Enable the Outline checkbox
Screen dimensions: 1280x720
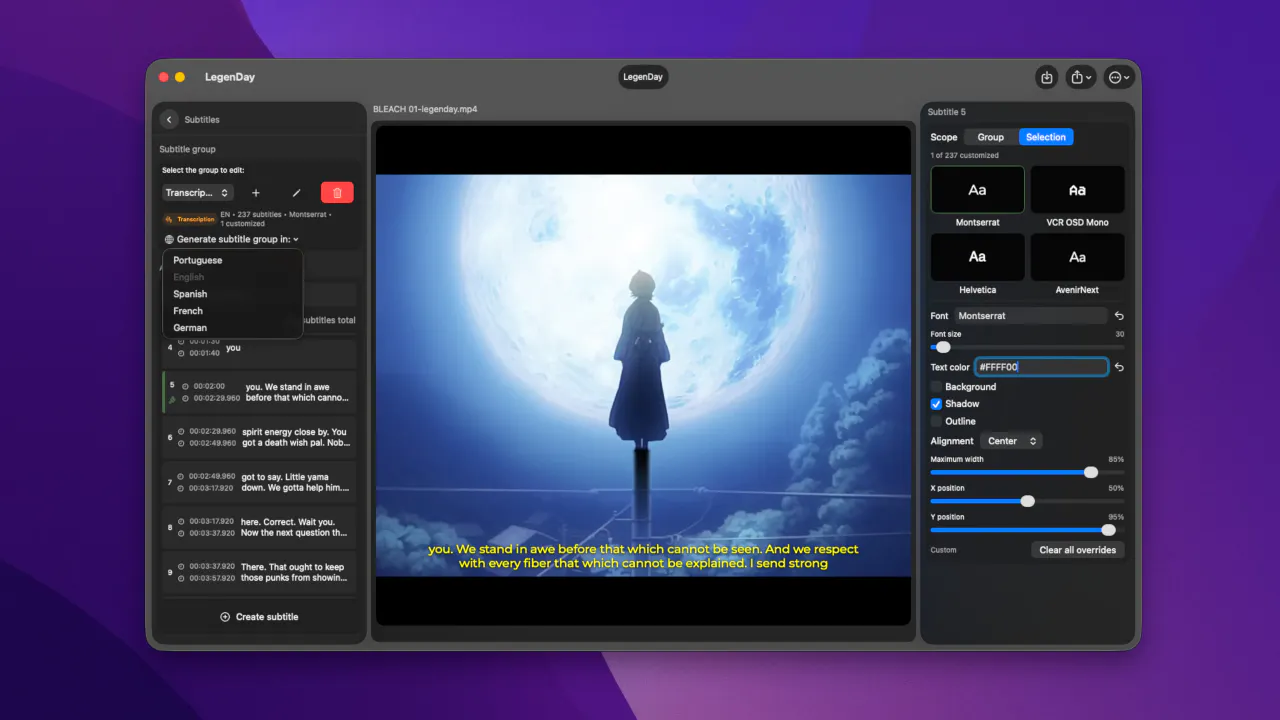[x=936, y=421]
